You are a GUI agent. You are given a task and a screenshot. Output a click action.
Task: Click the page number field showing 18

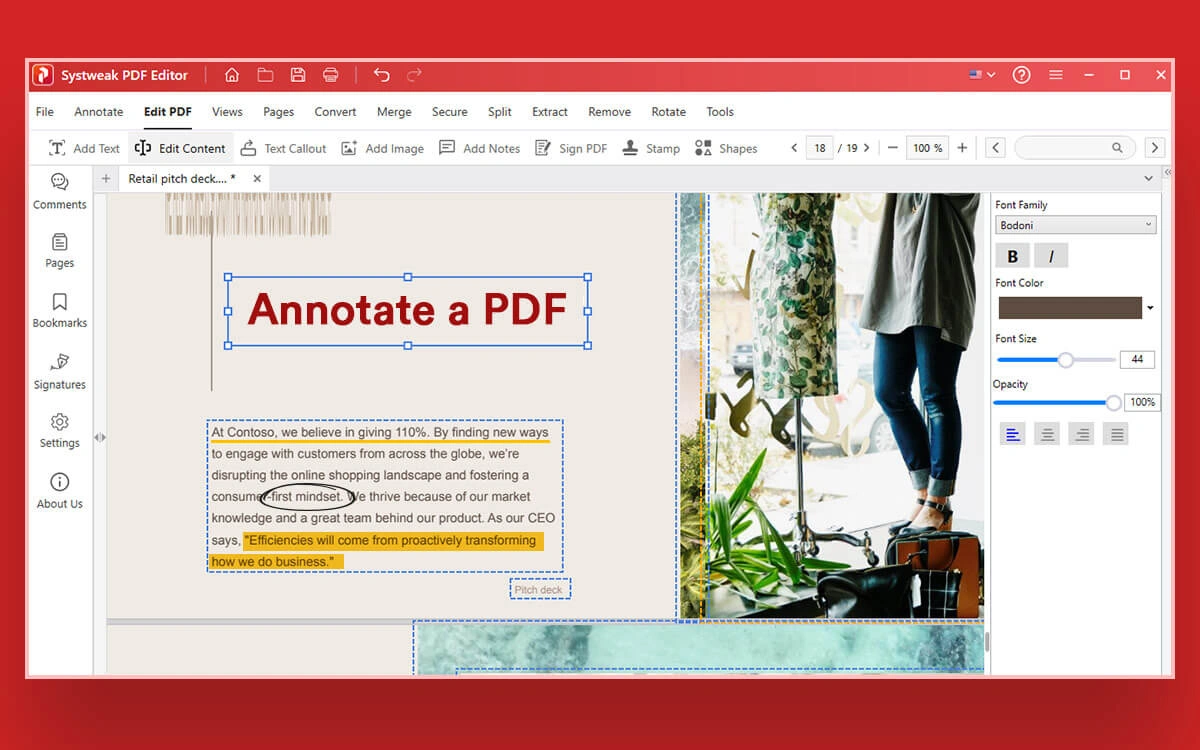point(820,148)
